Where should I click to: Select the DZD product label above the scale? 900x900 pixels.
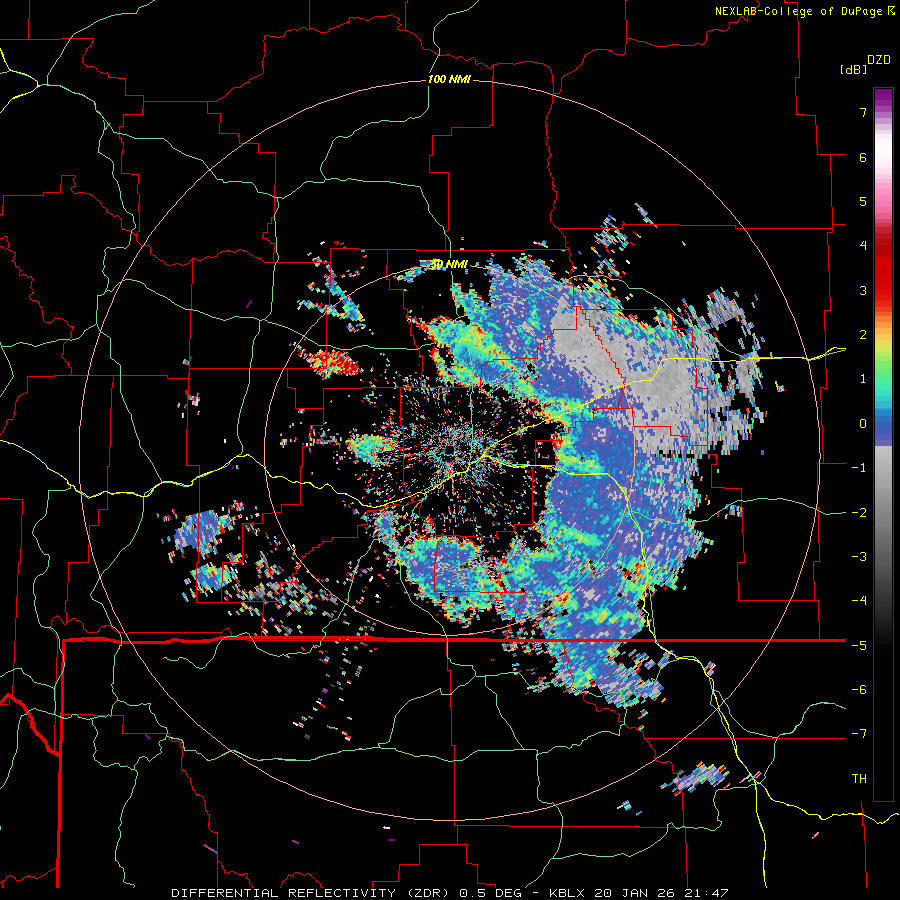click(879, 60)
